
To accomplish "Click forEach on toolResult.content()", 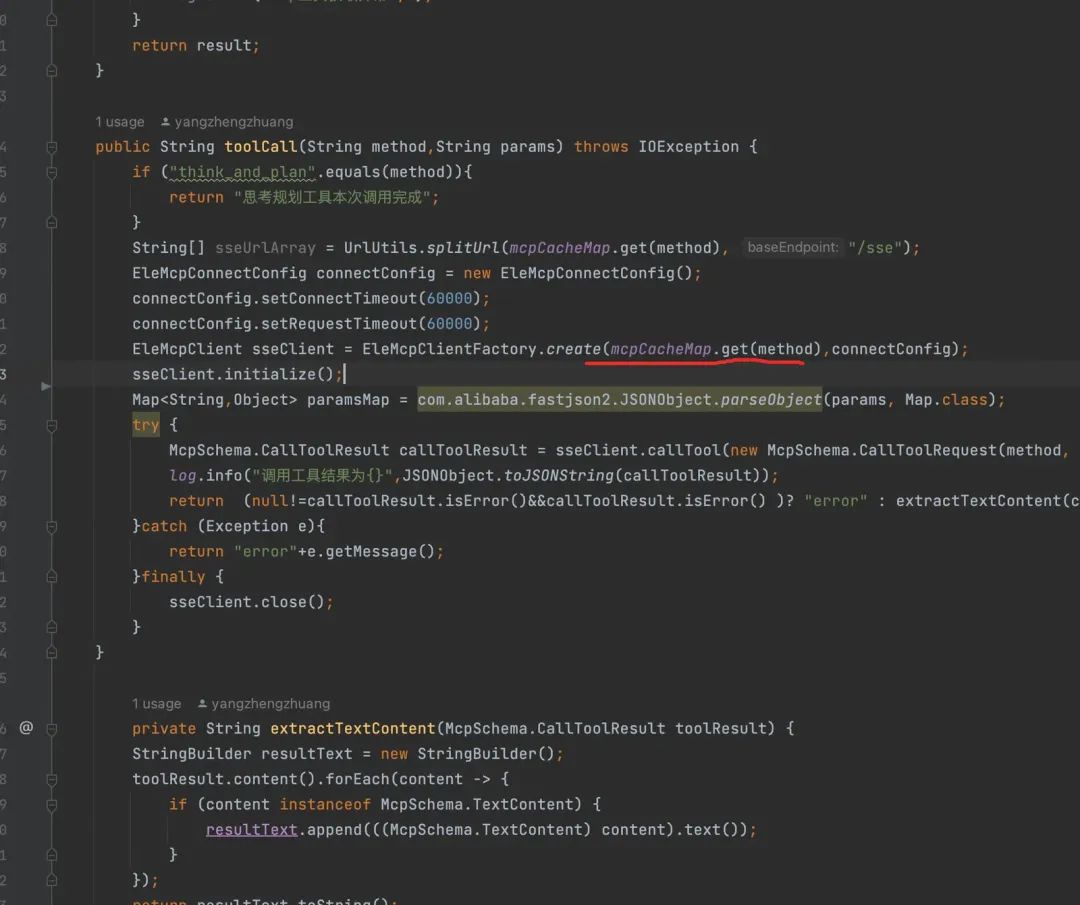I will pyautogui.click(x=357, y=779).
